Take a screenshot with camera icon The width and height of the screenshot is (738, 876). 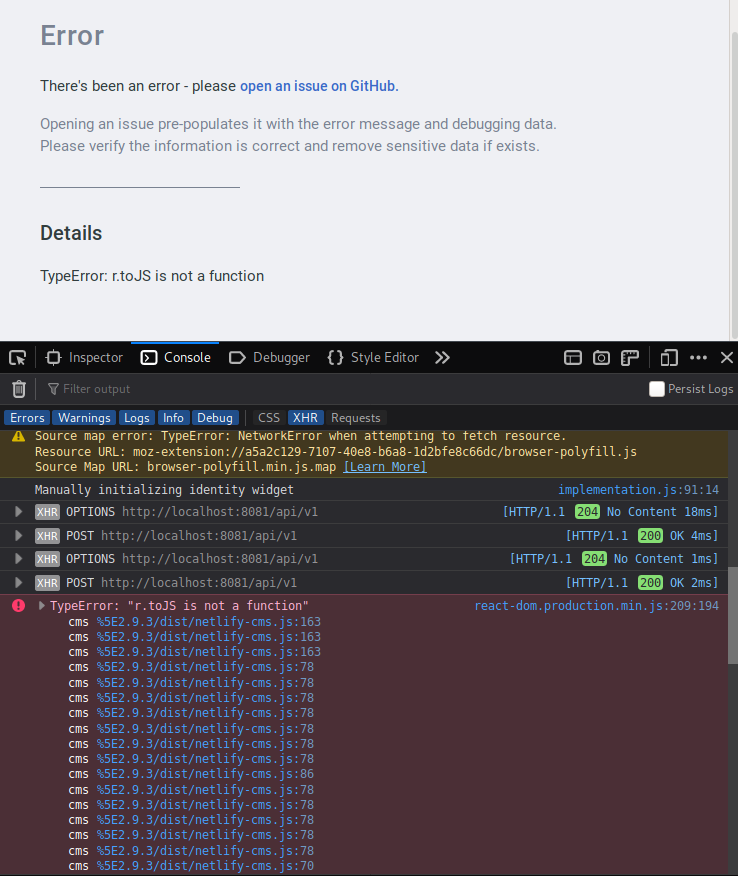(601, 358)
